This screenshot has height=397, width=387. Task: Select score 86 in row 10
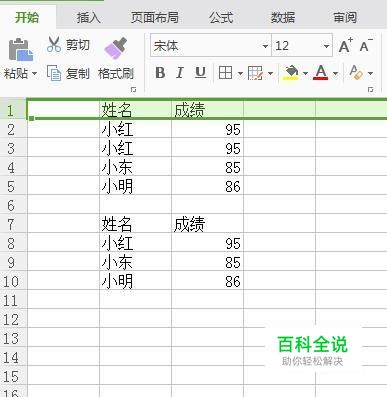pyautogui.click(x=207, y=281)
